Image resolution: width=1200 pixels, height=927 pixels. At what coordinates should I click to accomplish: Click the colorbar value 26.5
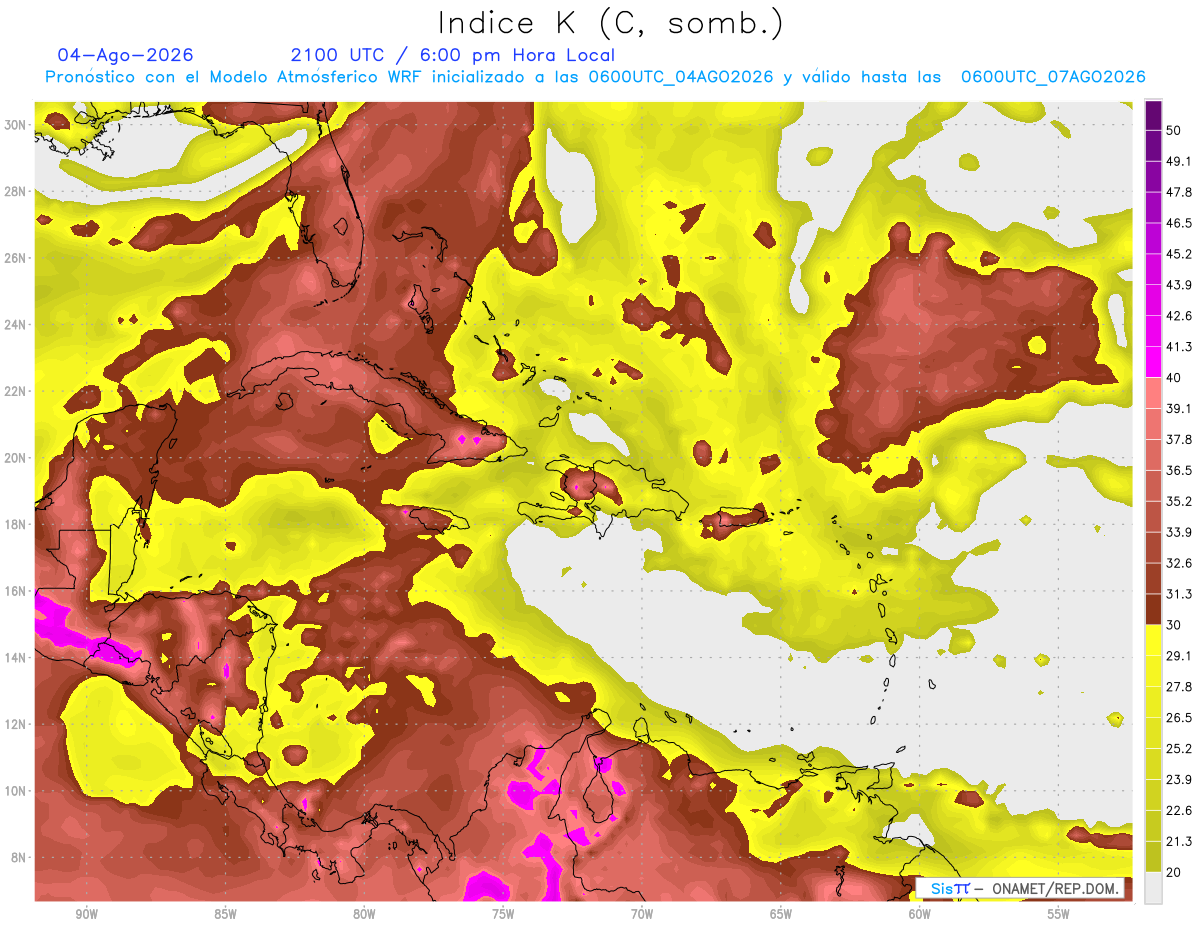point(1178,718)
